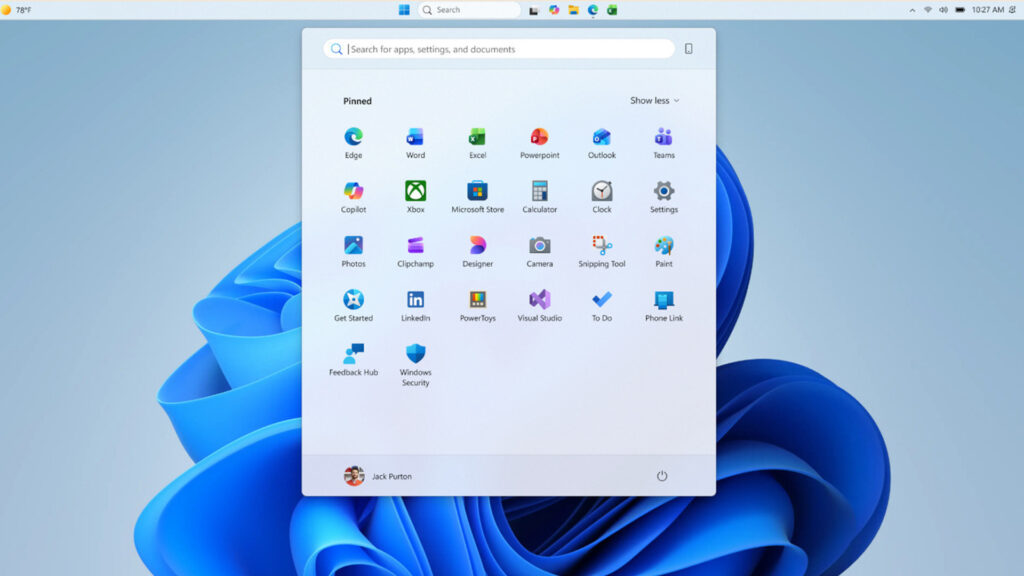1024x576 pixels.
Task: Open Settings from the pinned apps
Action: pyautogui.click(x=664, y=197)
